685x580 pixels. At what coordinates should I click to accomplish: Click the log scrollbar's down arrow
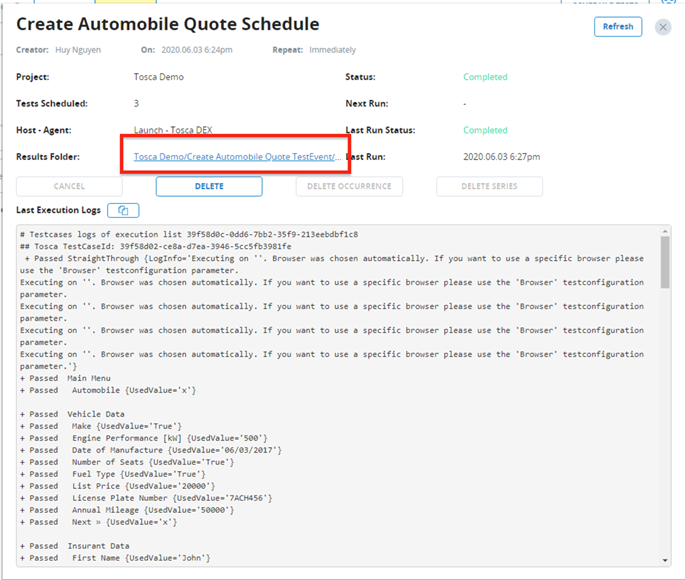[x=664, y=561]
